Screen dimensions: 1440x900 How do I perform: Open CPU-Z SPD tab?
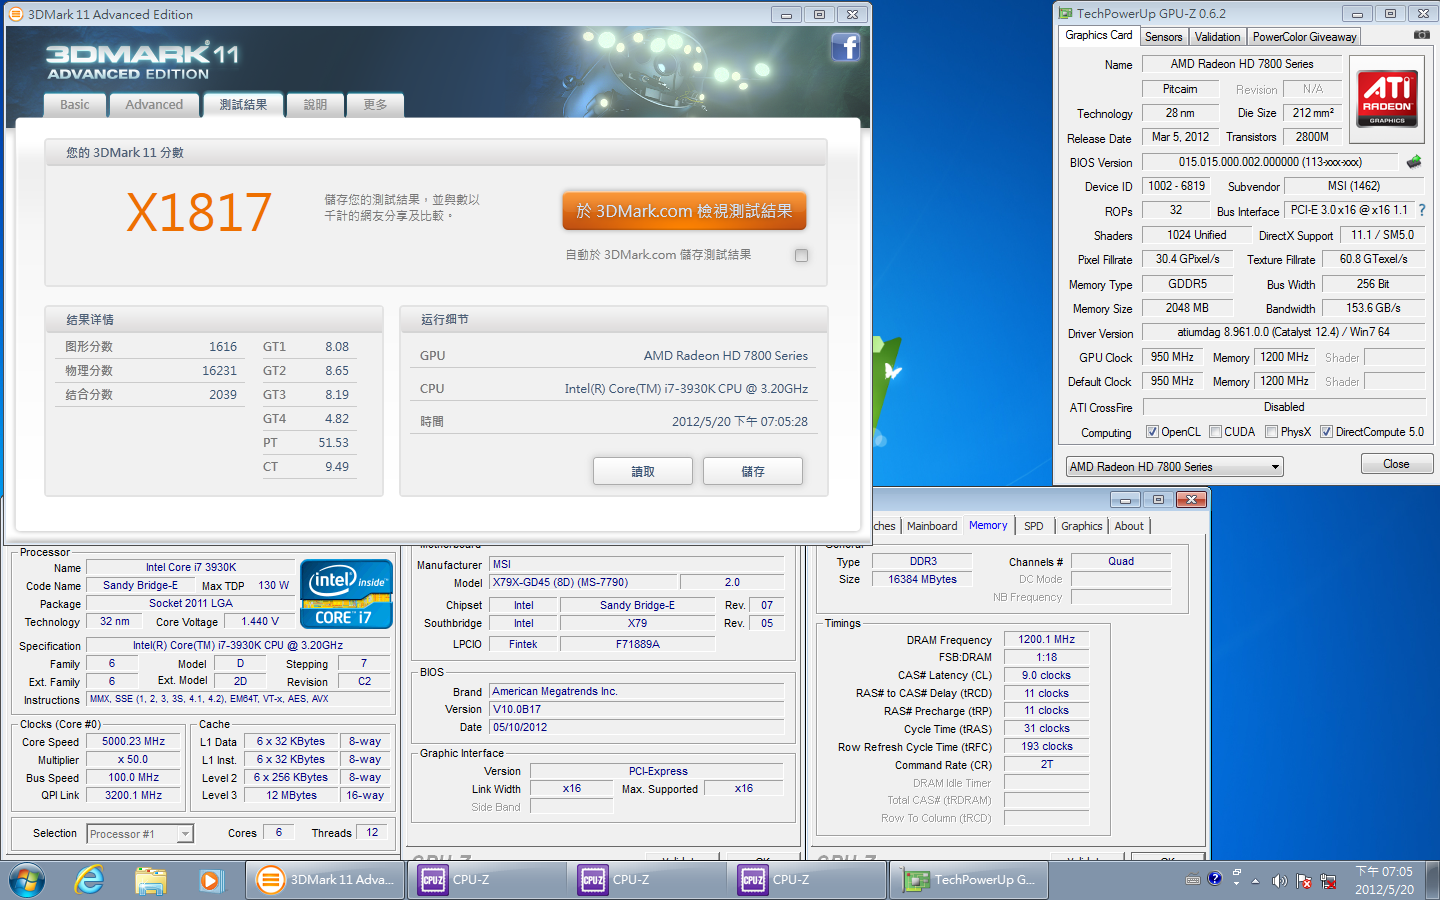(1034, 526)
